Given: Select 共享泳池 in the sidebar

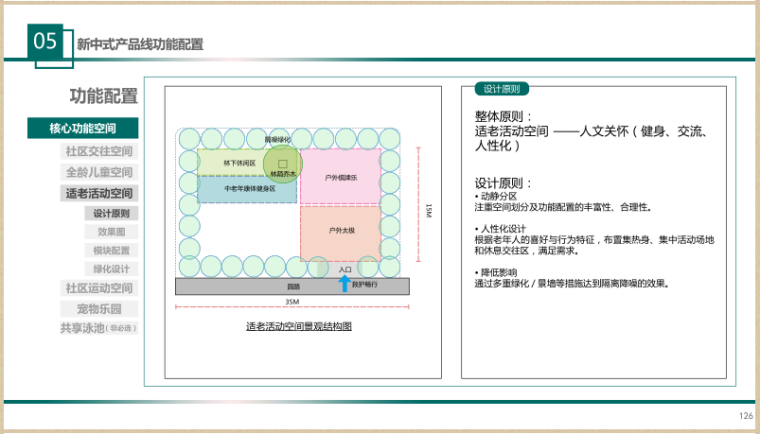Looking at the screenshot, I should coord(97,327).
